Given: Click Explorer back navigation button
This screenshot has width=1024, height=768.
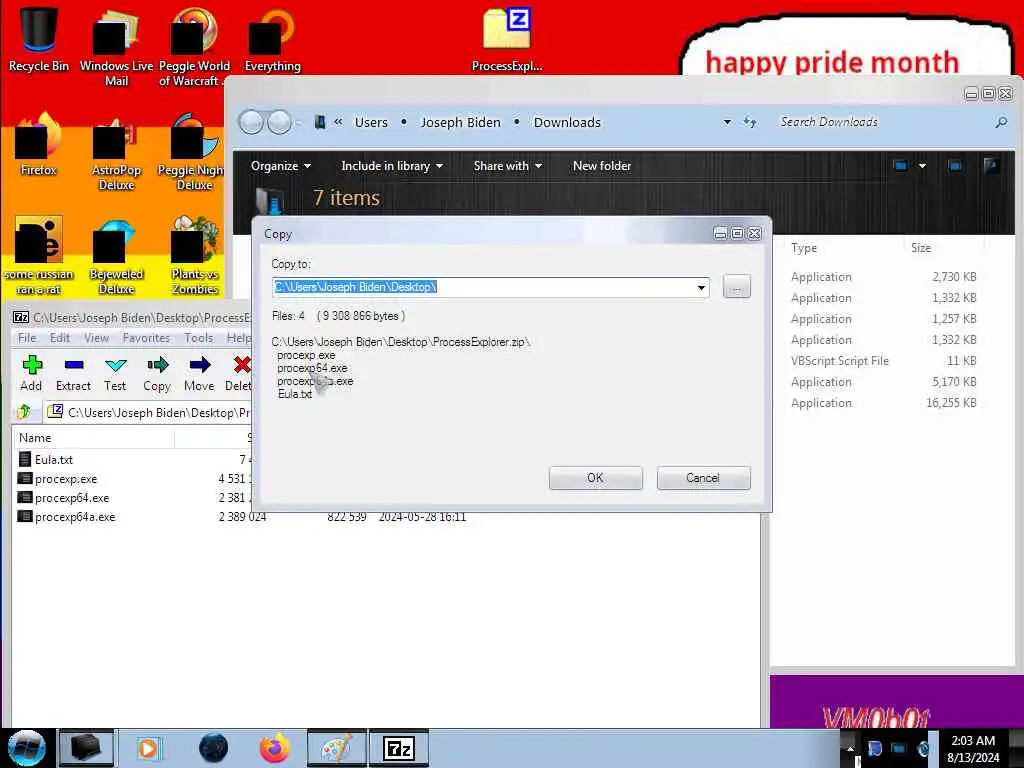Looking at the screenshot, I should (x=251, y=122).
